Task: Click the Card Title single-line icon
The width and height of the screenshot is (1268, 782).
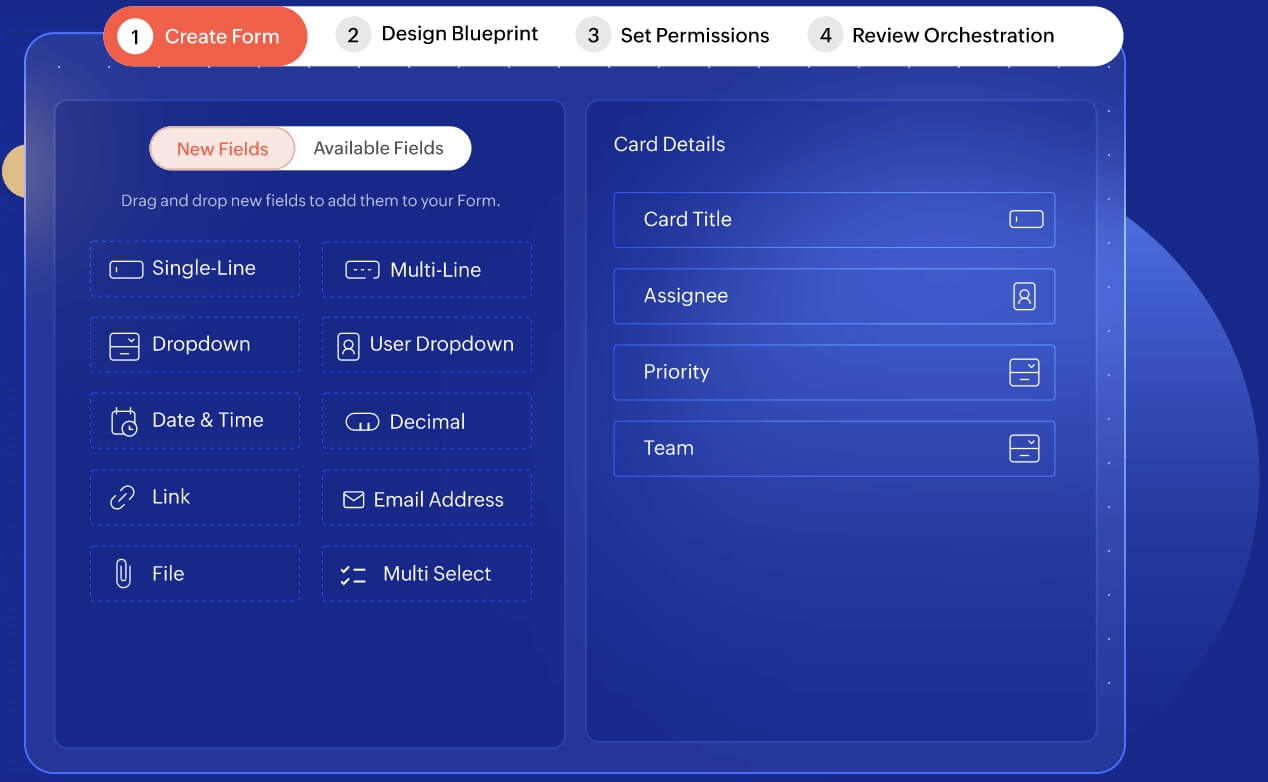Action: click(x=1026, y=219)
